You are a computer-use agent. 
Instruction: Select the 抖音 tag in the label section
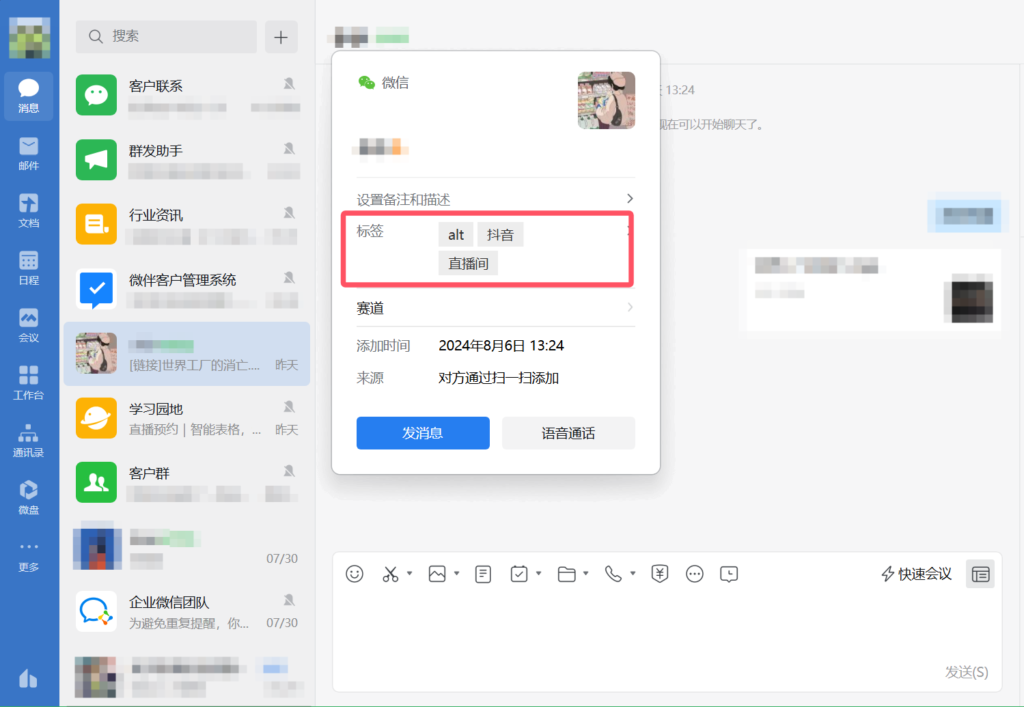[500, 234]
